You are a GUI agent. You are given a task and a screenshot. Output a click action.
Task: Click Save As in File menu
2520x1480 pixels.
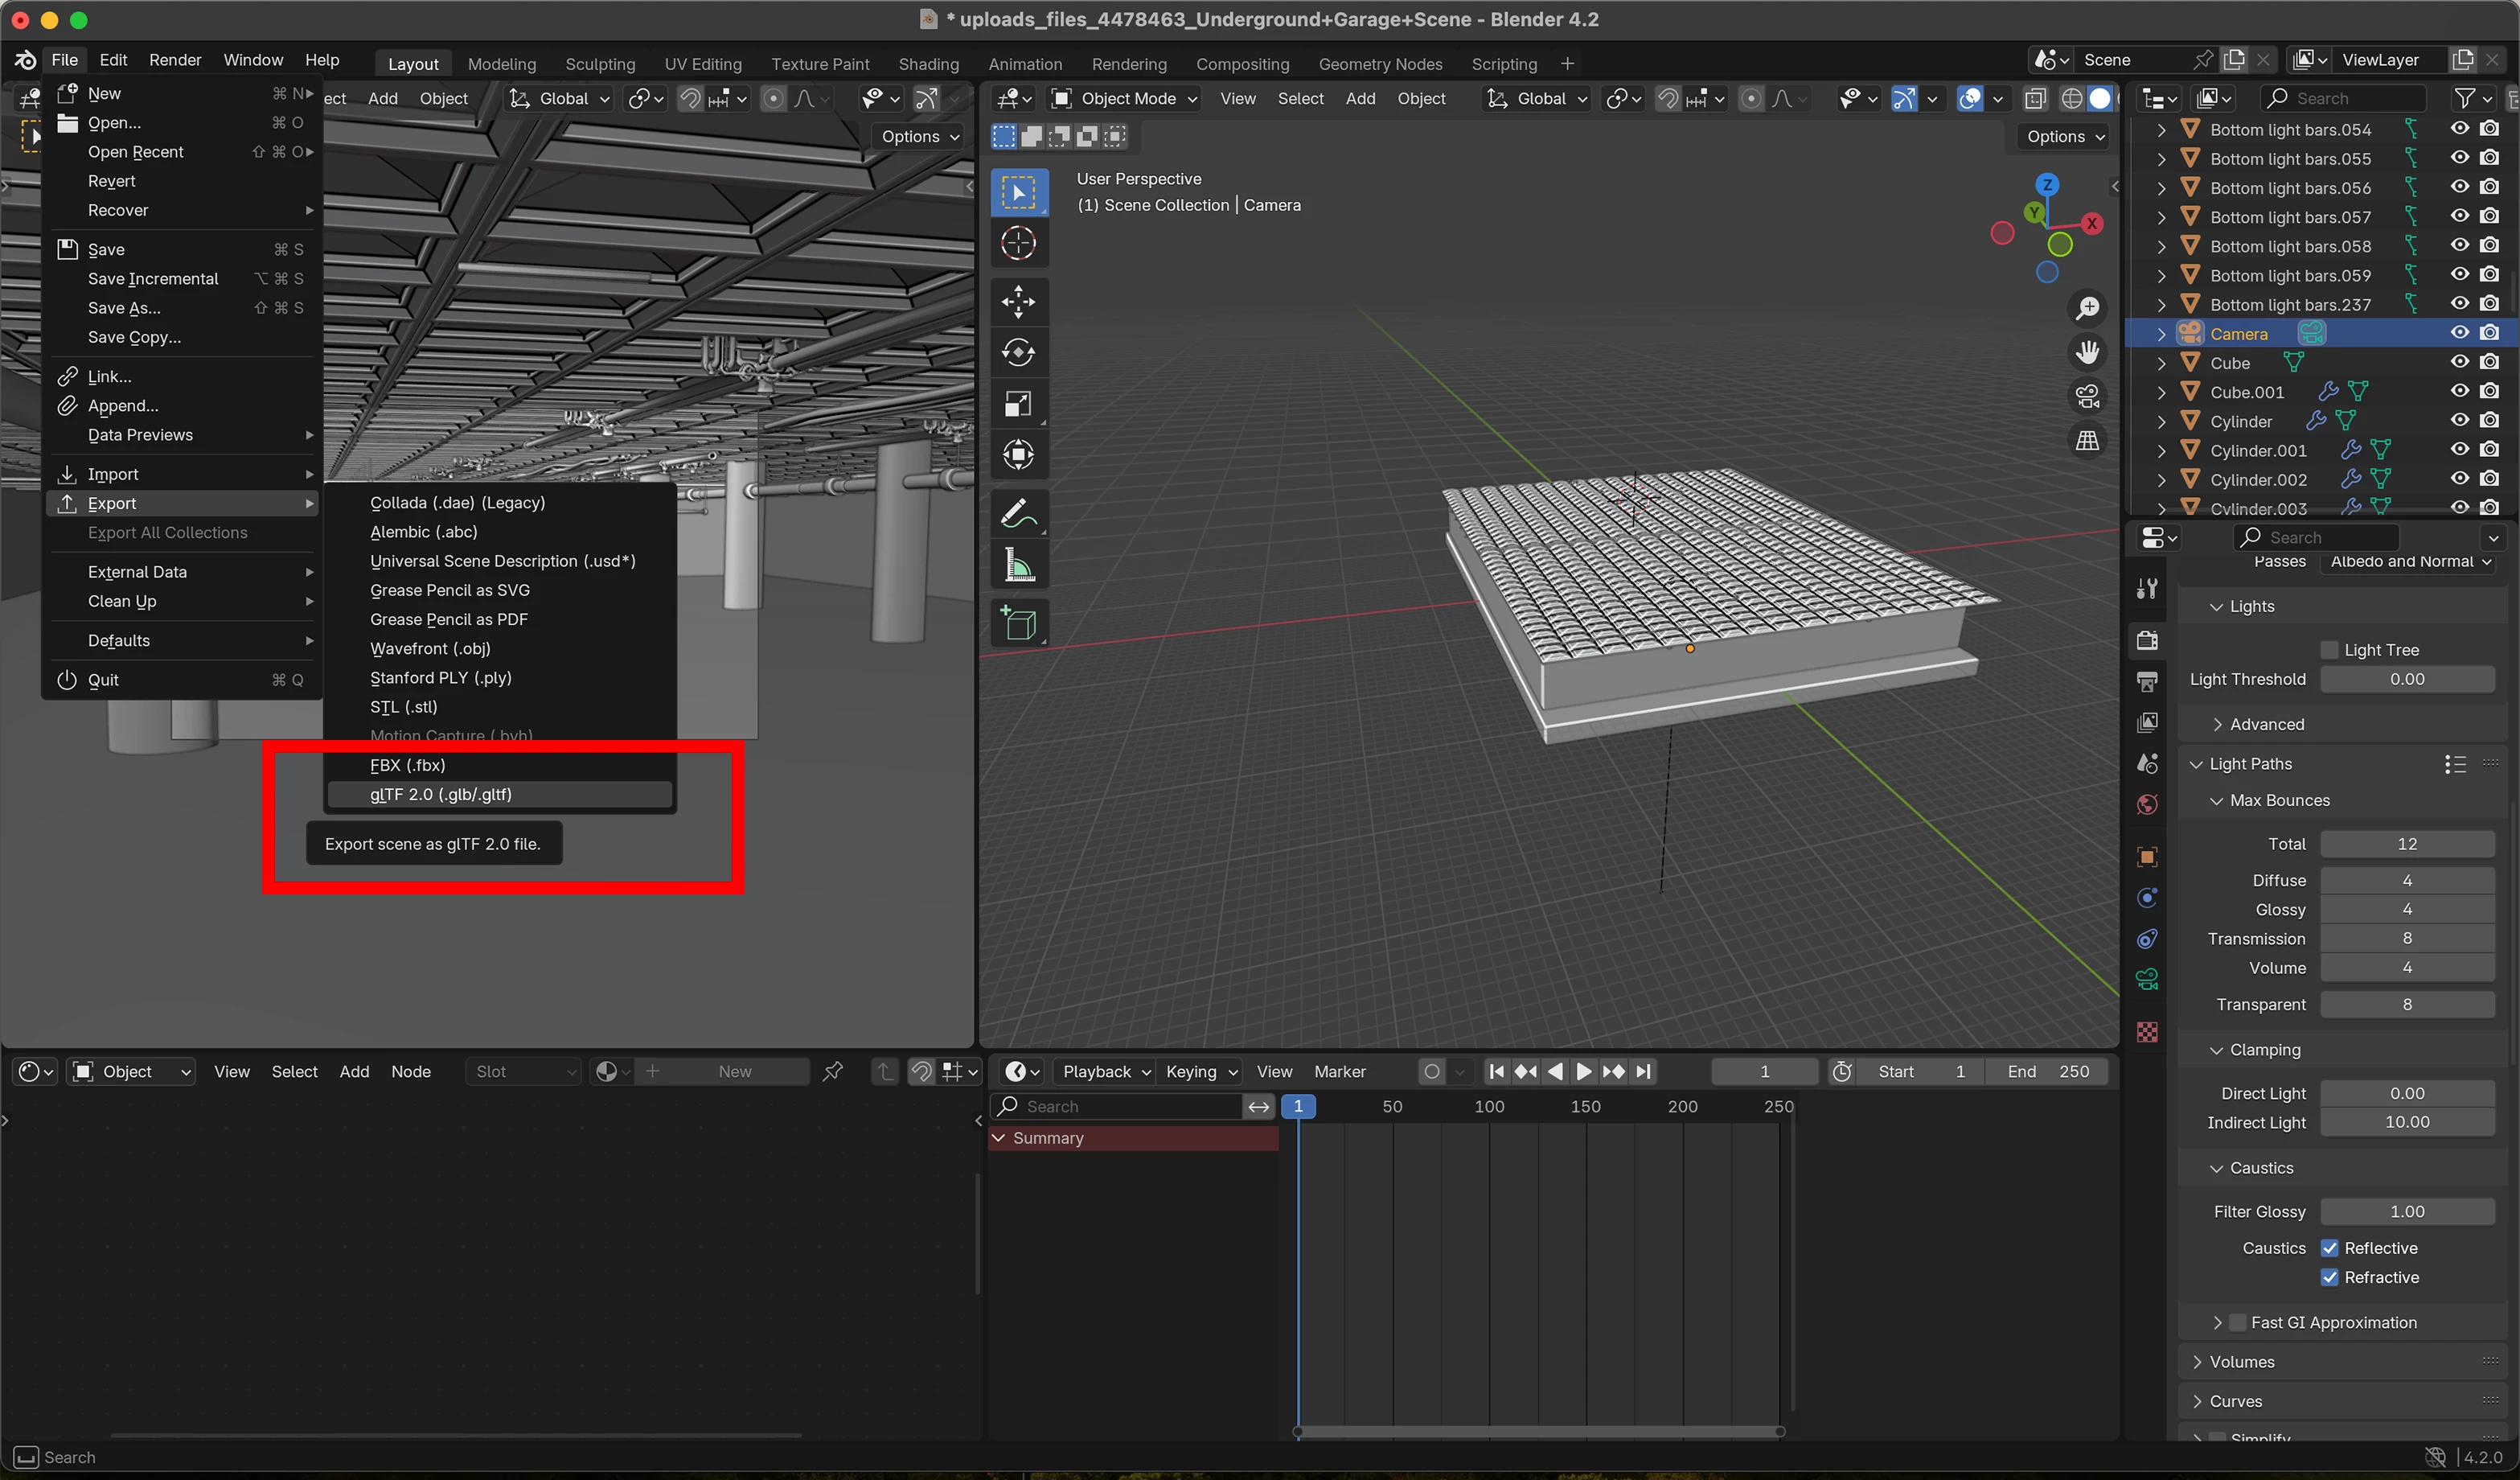tap(124, 308)
